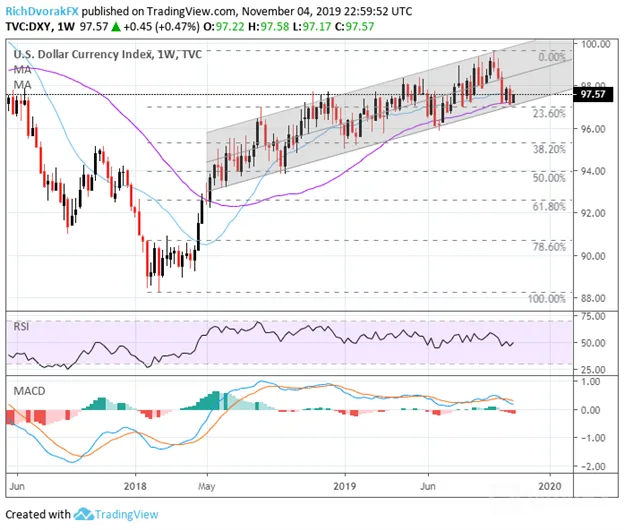624x530 pixels.
Task: Click the 61.80% Fibonacci level label
Action: coord(549,207)
